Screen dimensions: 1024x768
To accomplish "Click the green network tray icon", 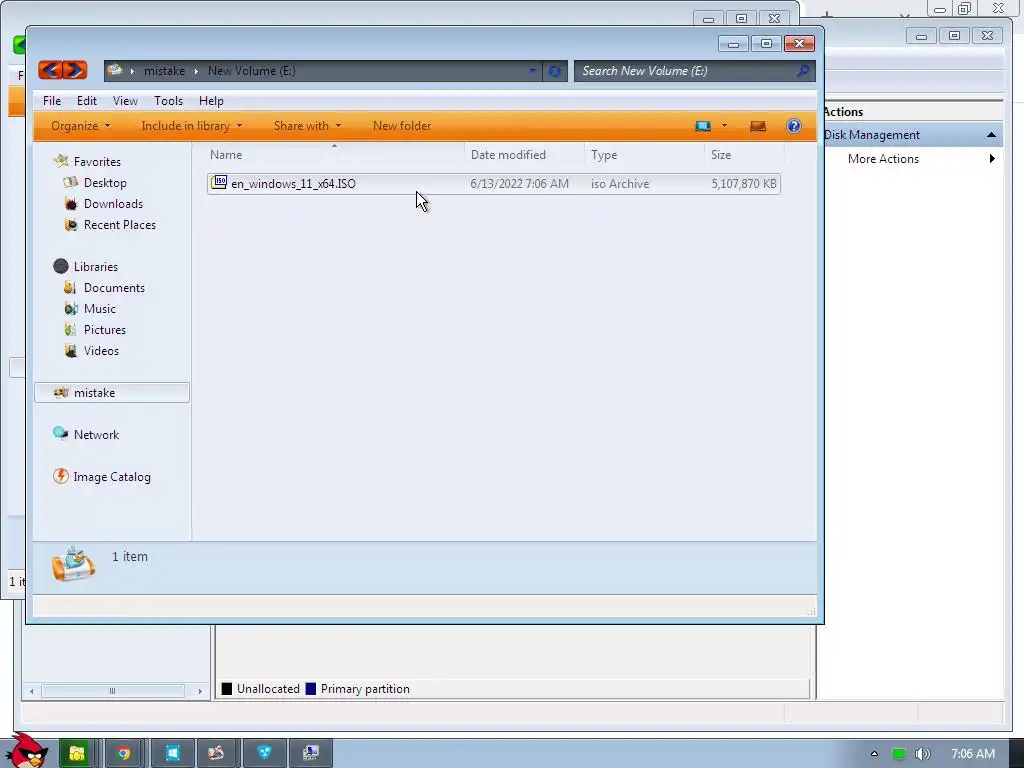I will (899, 754).
